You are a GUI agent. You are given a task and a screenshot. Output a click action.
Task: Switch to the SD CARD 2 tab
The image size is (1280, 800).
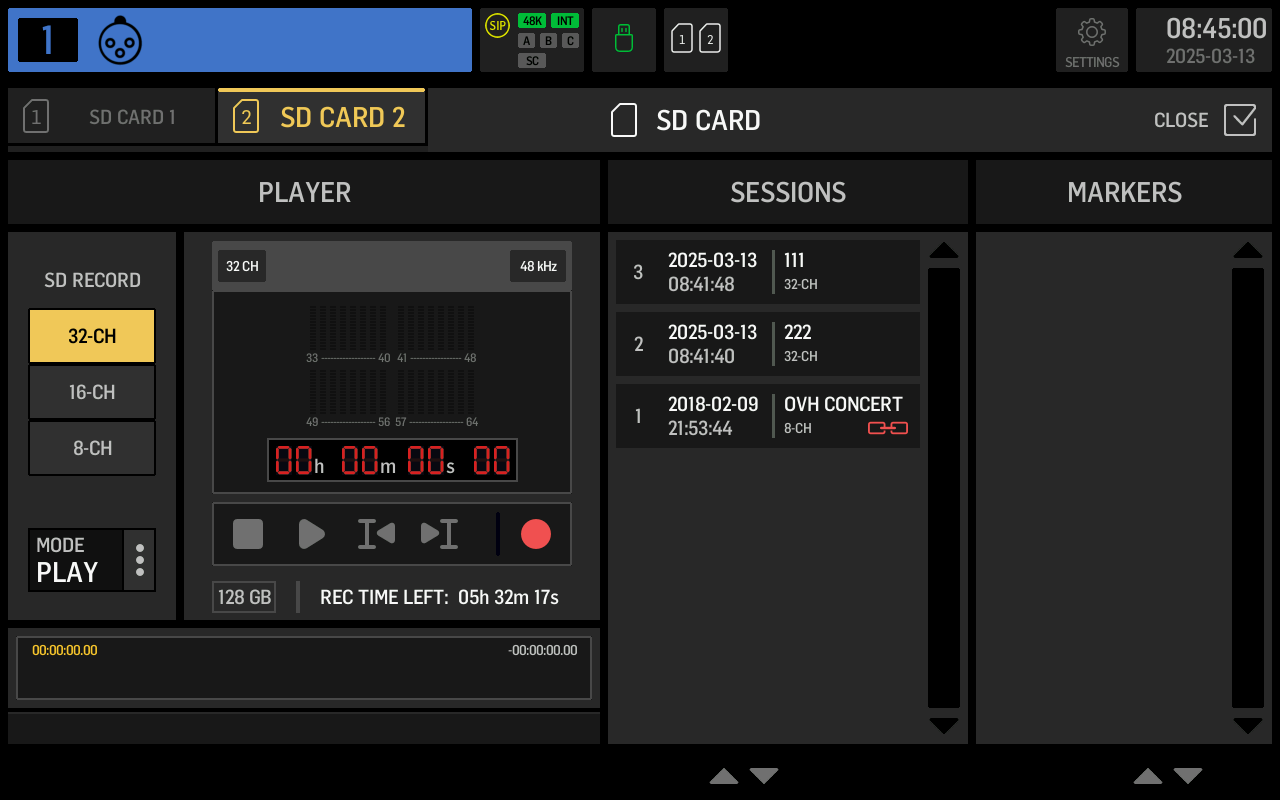tap(321, 117)
